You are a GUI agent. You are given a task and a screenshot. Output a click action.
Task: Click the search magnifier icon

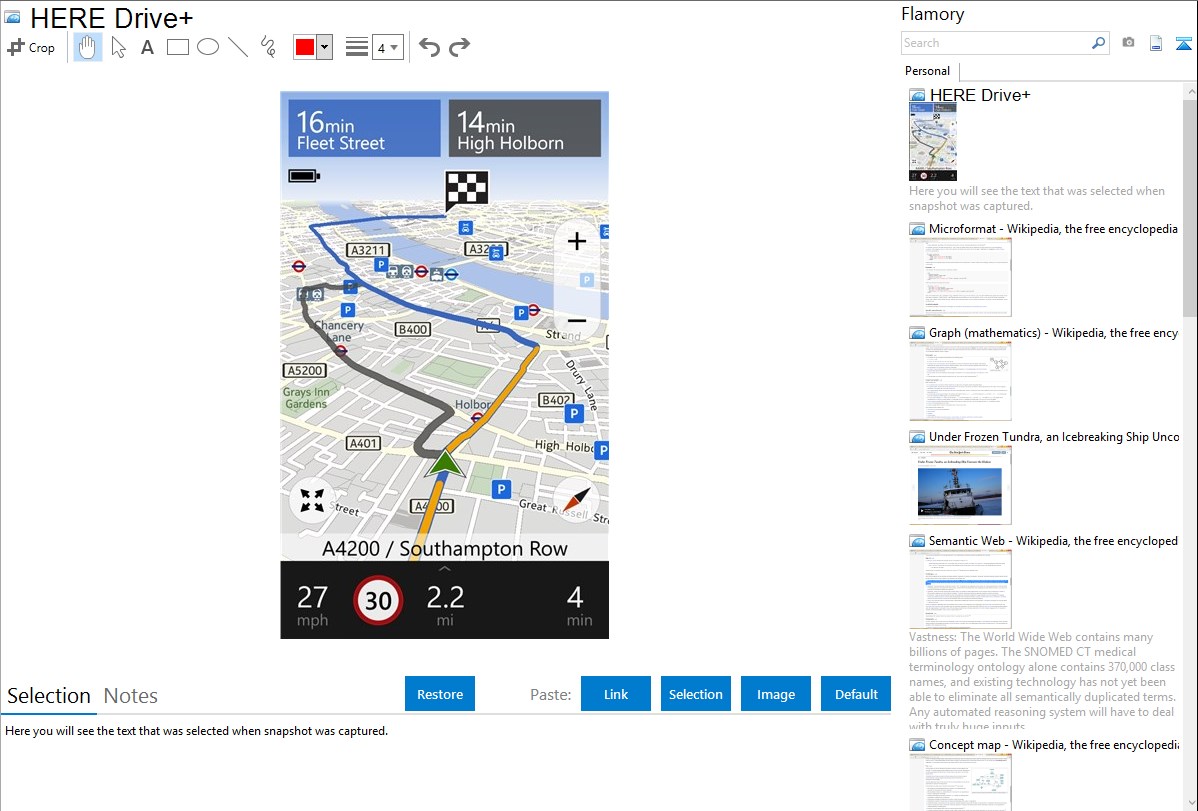coord(1098,43)
